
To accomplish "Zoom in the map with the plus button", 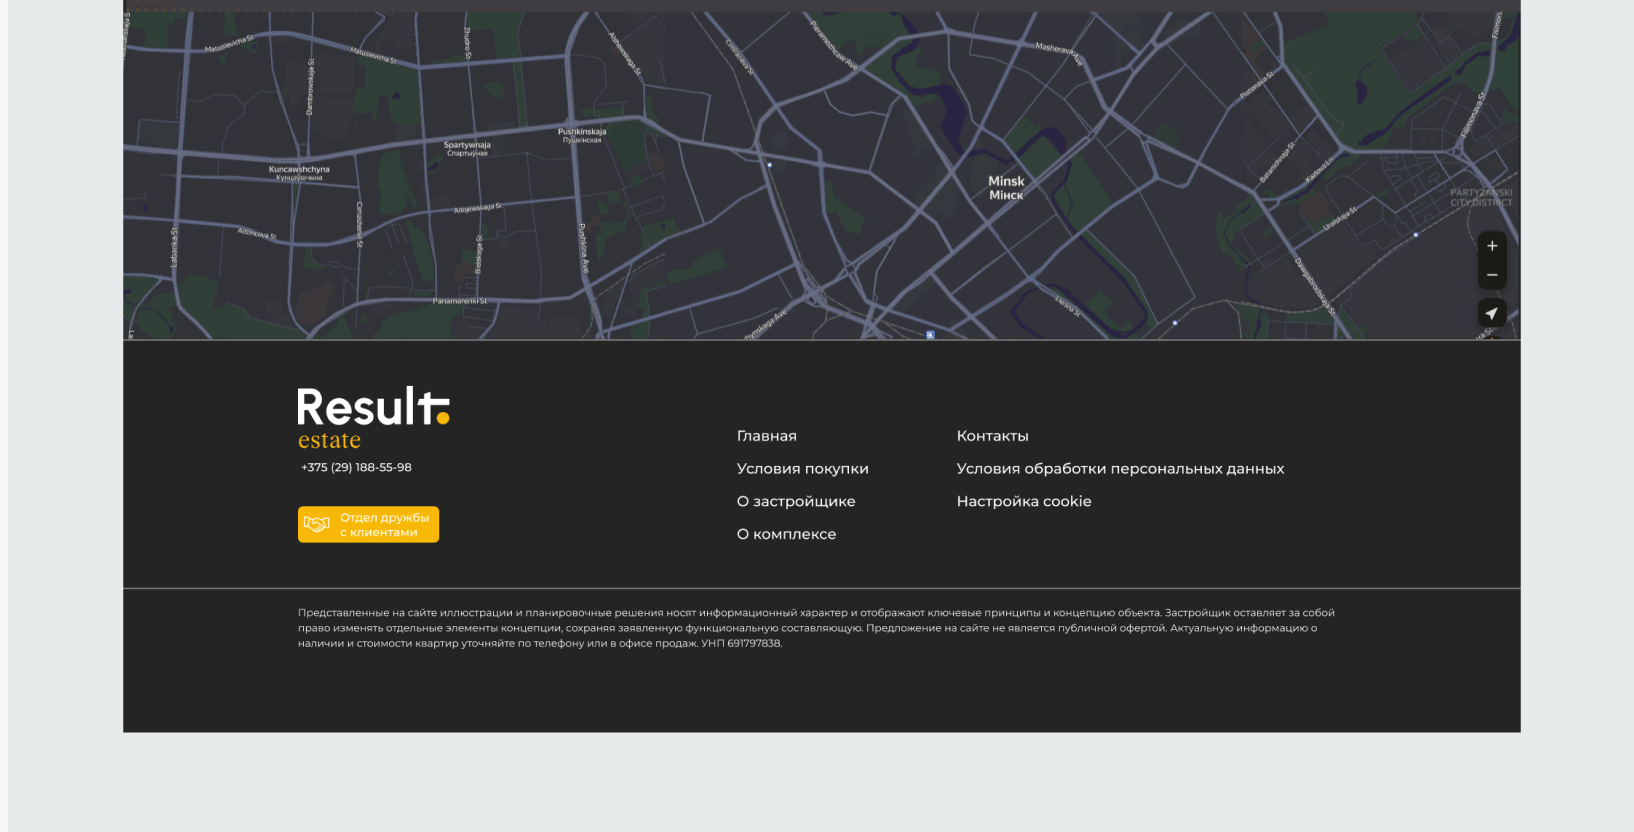I will (x=1492, y=246).
